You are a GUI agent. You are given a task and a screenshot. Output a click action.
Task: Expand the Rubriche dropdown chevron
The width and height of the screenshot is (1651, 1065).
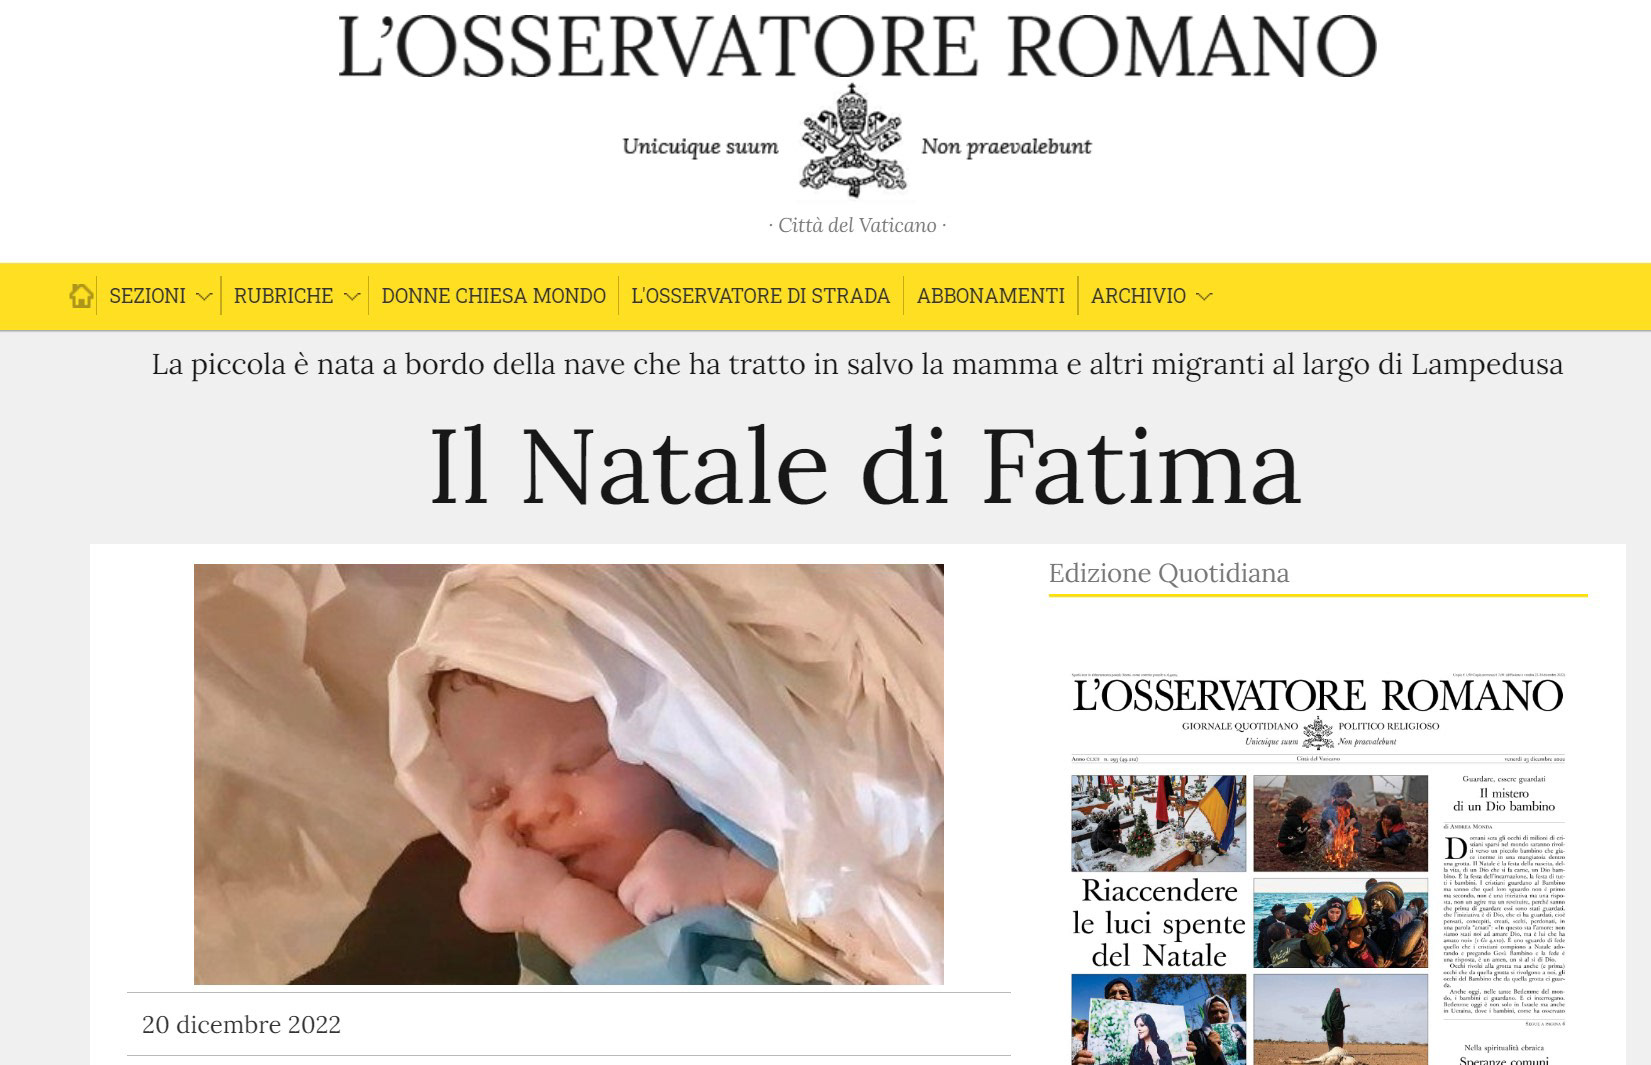point(351,296)
